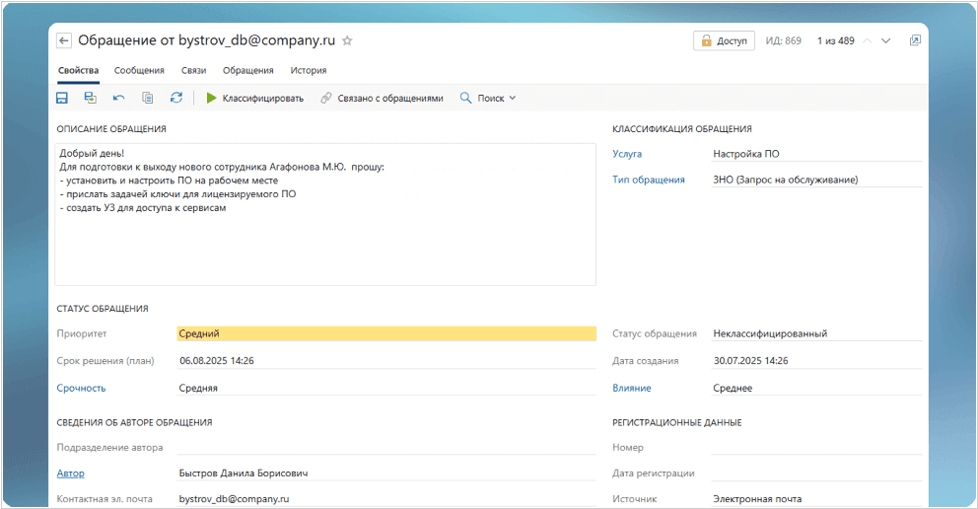Click the save and close icon

pyautogui.click(x=90, y=98)
